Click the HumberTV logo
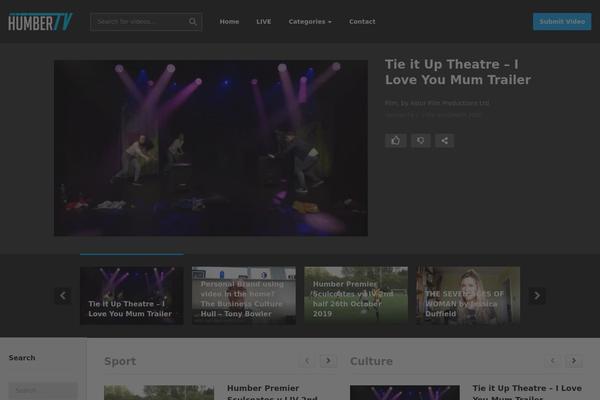The height and width of the screenshot is (400, 600). coord(40,21)
